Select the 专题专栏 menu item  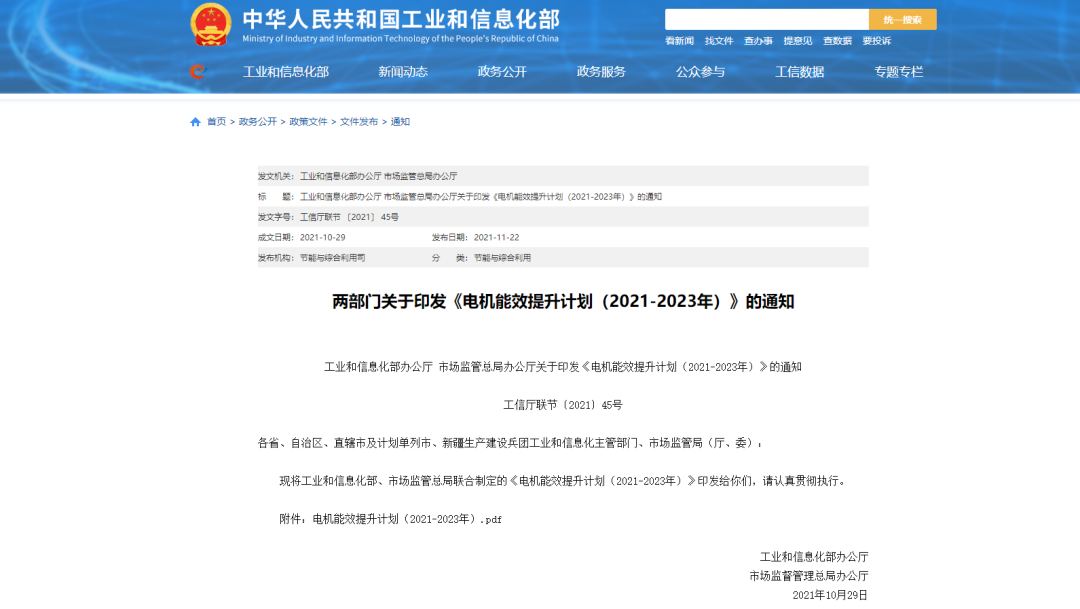pos(899,71)
